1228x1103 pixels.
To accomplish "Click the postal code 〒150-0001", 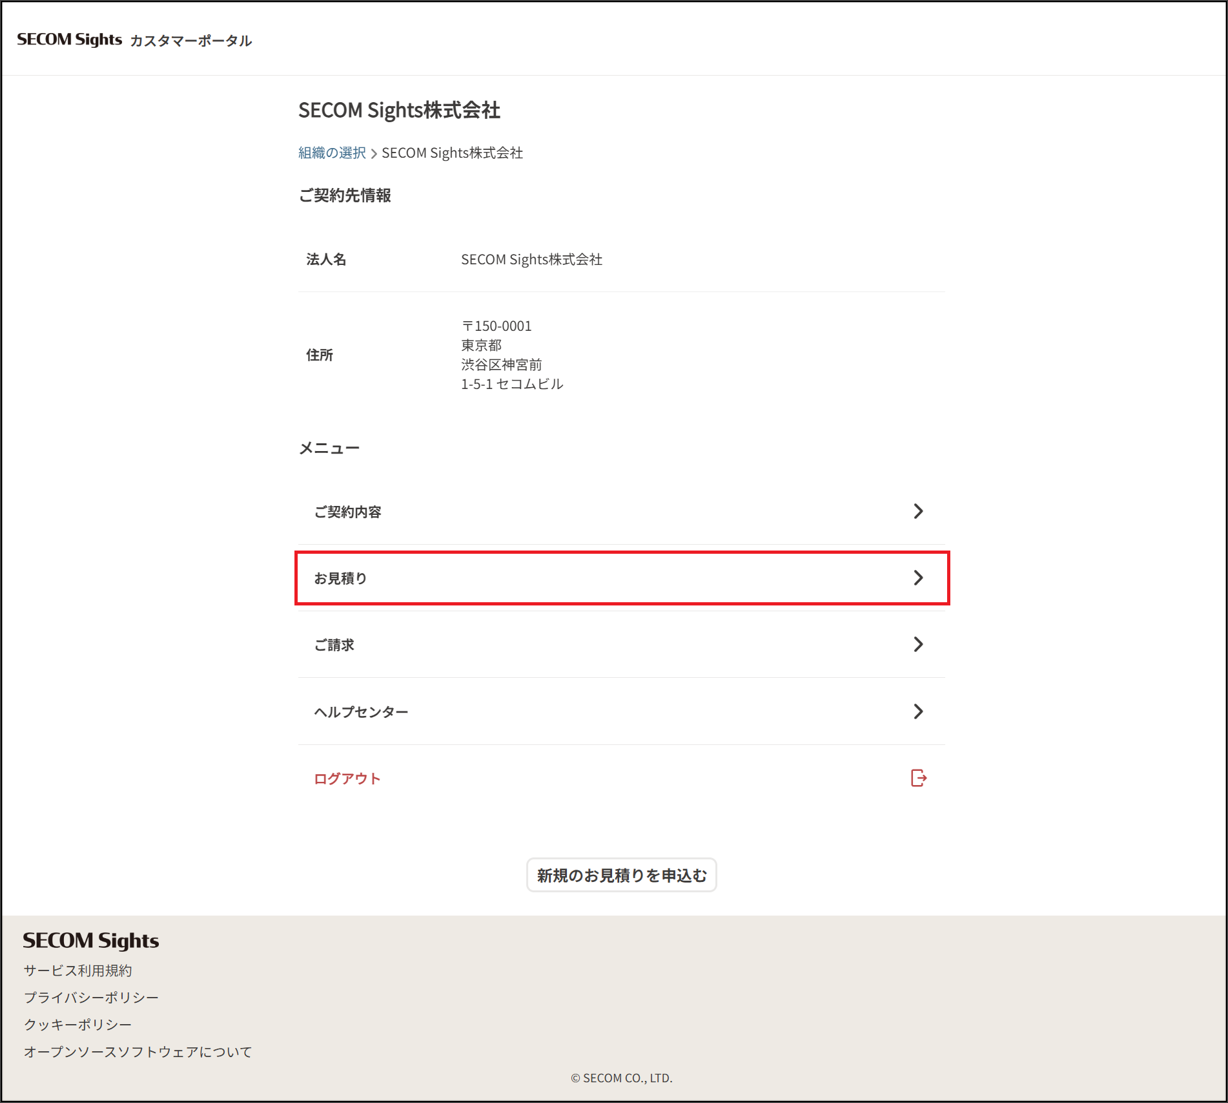I will pyautogui.click(x=496, y=326).
